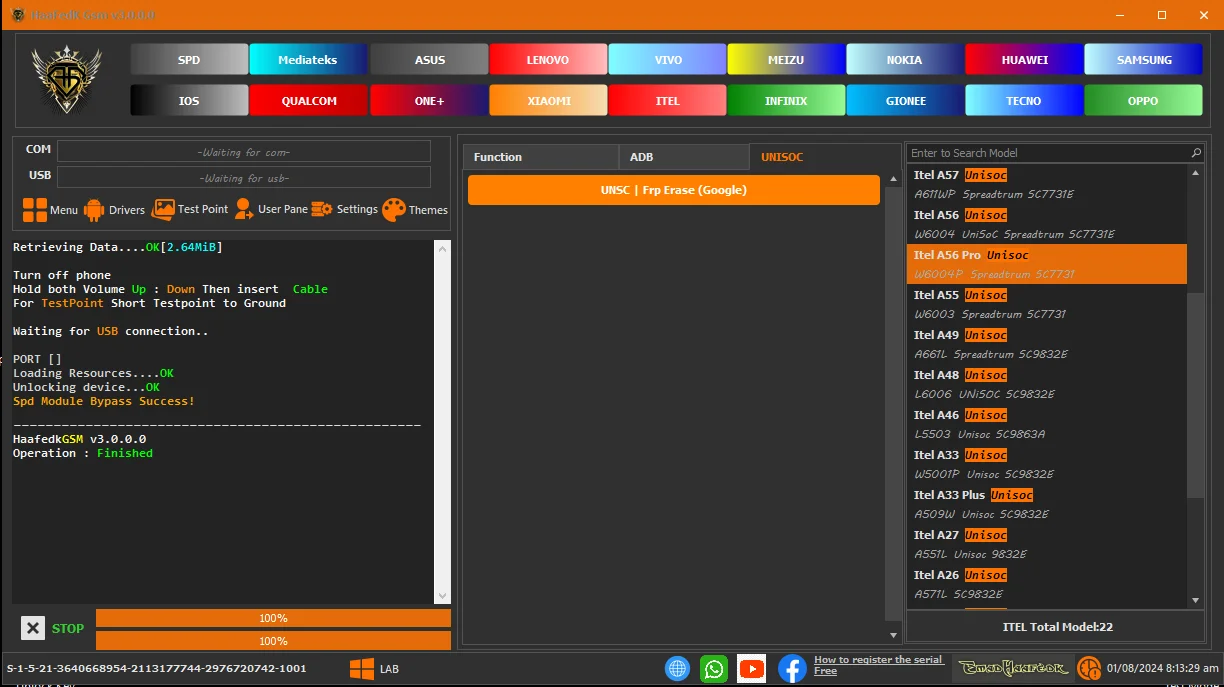The height and width of the screenshot is (687, 1224).
Task: Click the Emad Haafedk signature logo
Action: (x=1013, y=667)
